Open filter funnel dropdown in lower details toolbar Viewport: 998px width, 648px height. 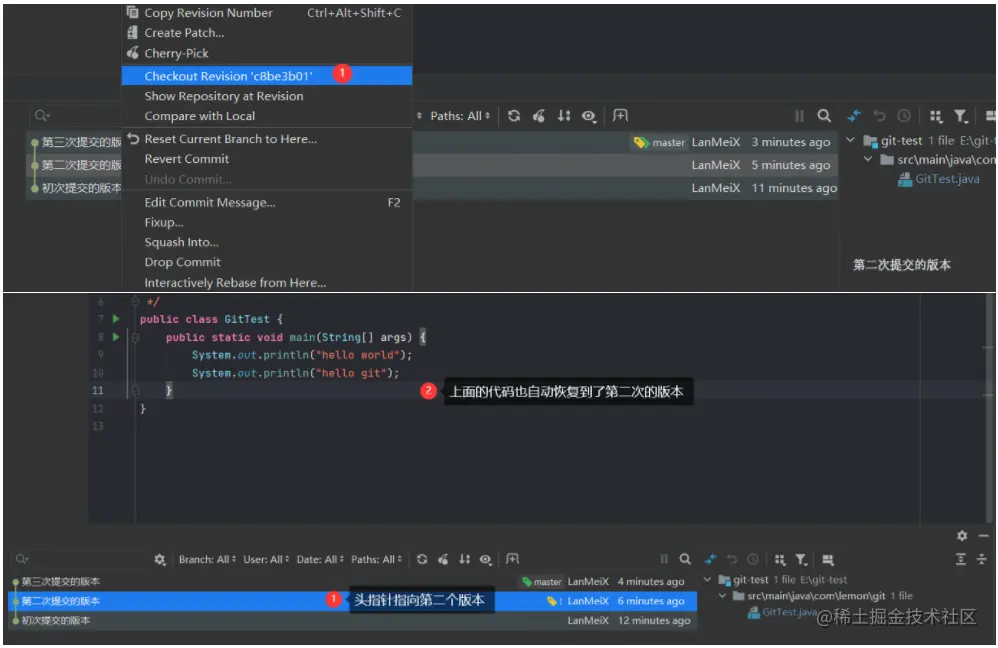(801, 559)
